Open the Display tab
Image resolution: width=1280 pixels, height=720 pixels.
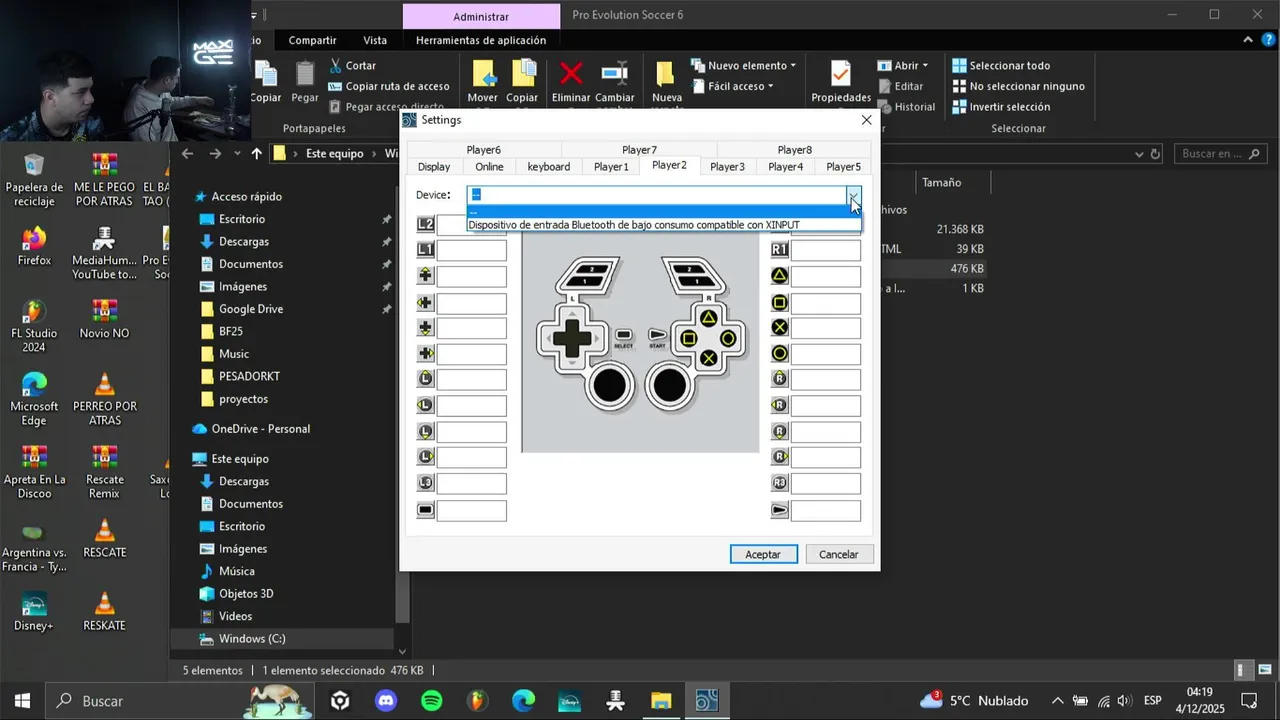tap(434, 167)
